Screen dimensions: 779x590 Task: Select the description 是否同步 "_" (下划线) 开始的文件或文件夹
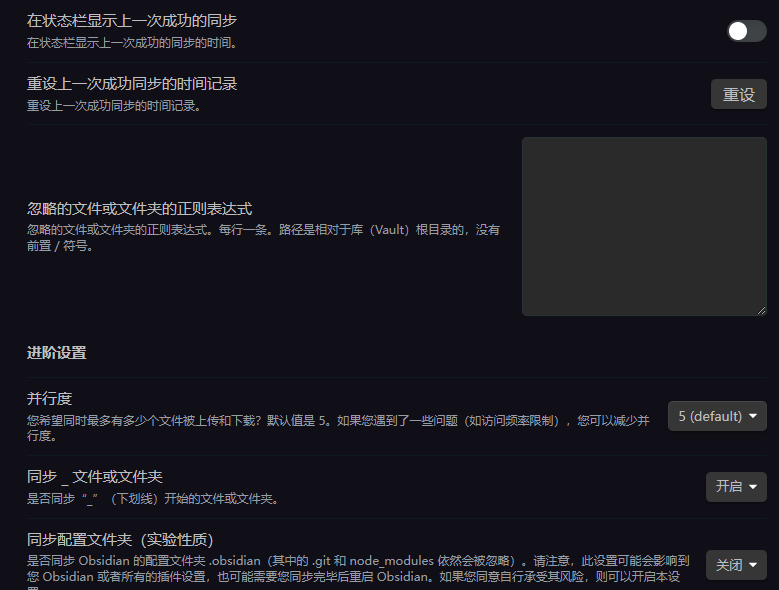click(153, 499)
